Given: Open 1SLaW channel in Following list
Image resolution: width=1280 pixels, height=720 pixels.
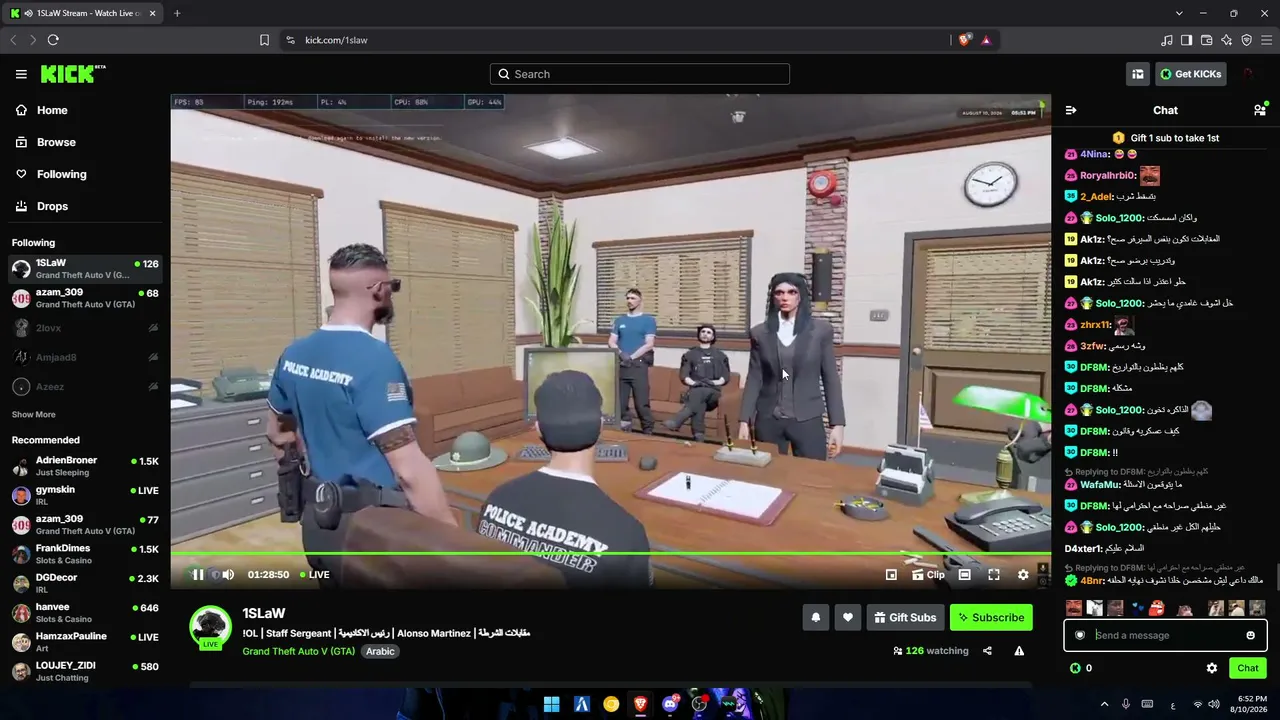Looking at the screenshot, I should (85, 269).
